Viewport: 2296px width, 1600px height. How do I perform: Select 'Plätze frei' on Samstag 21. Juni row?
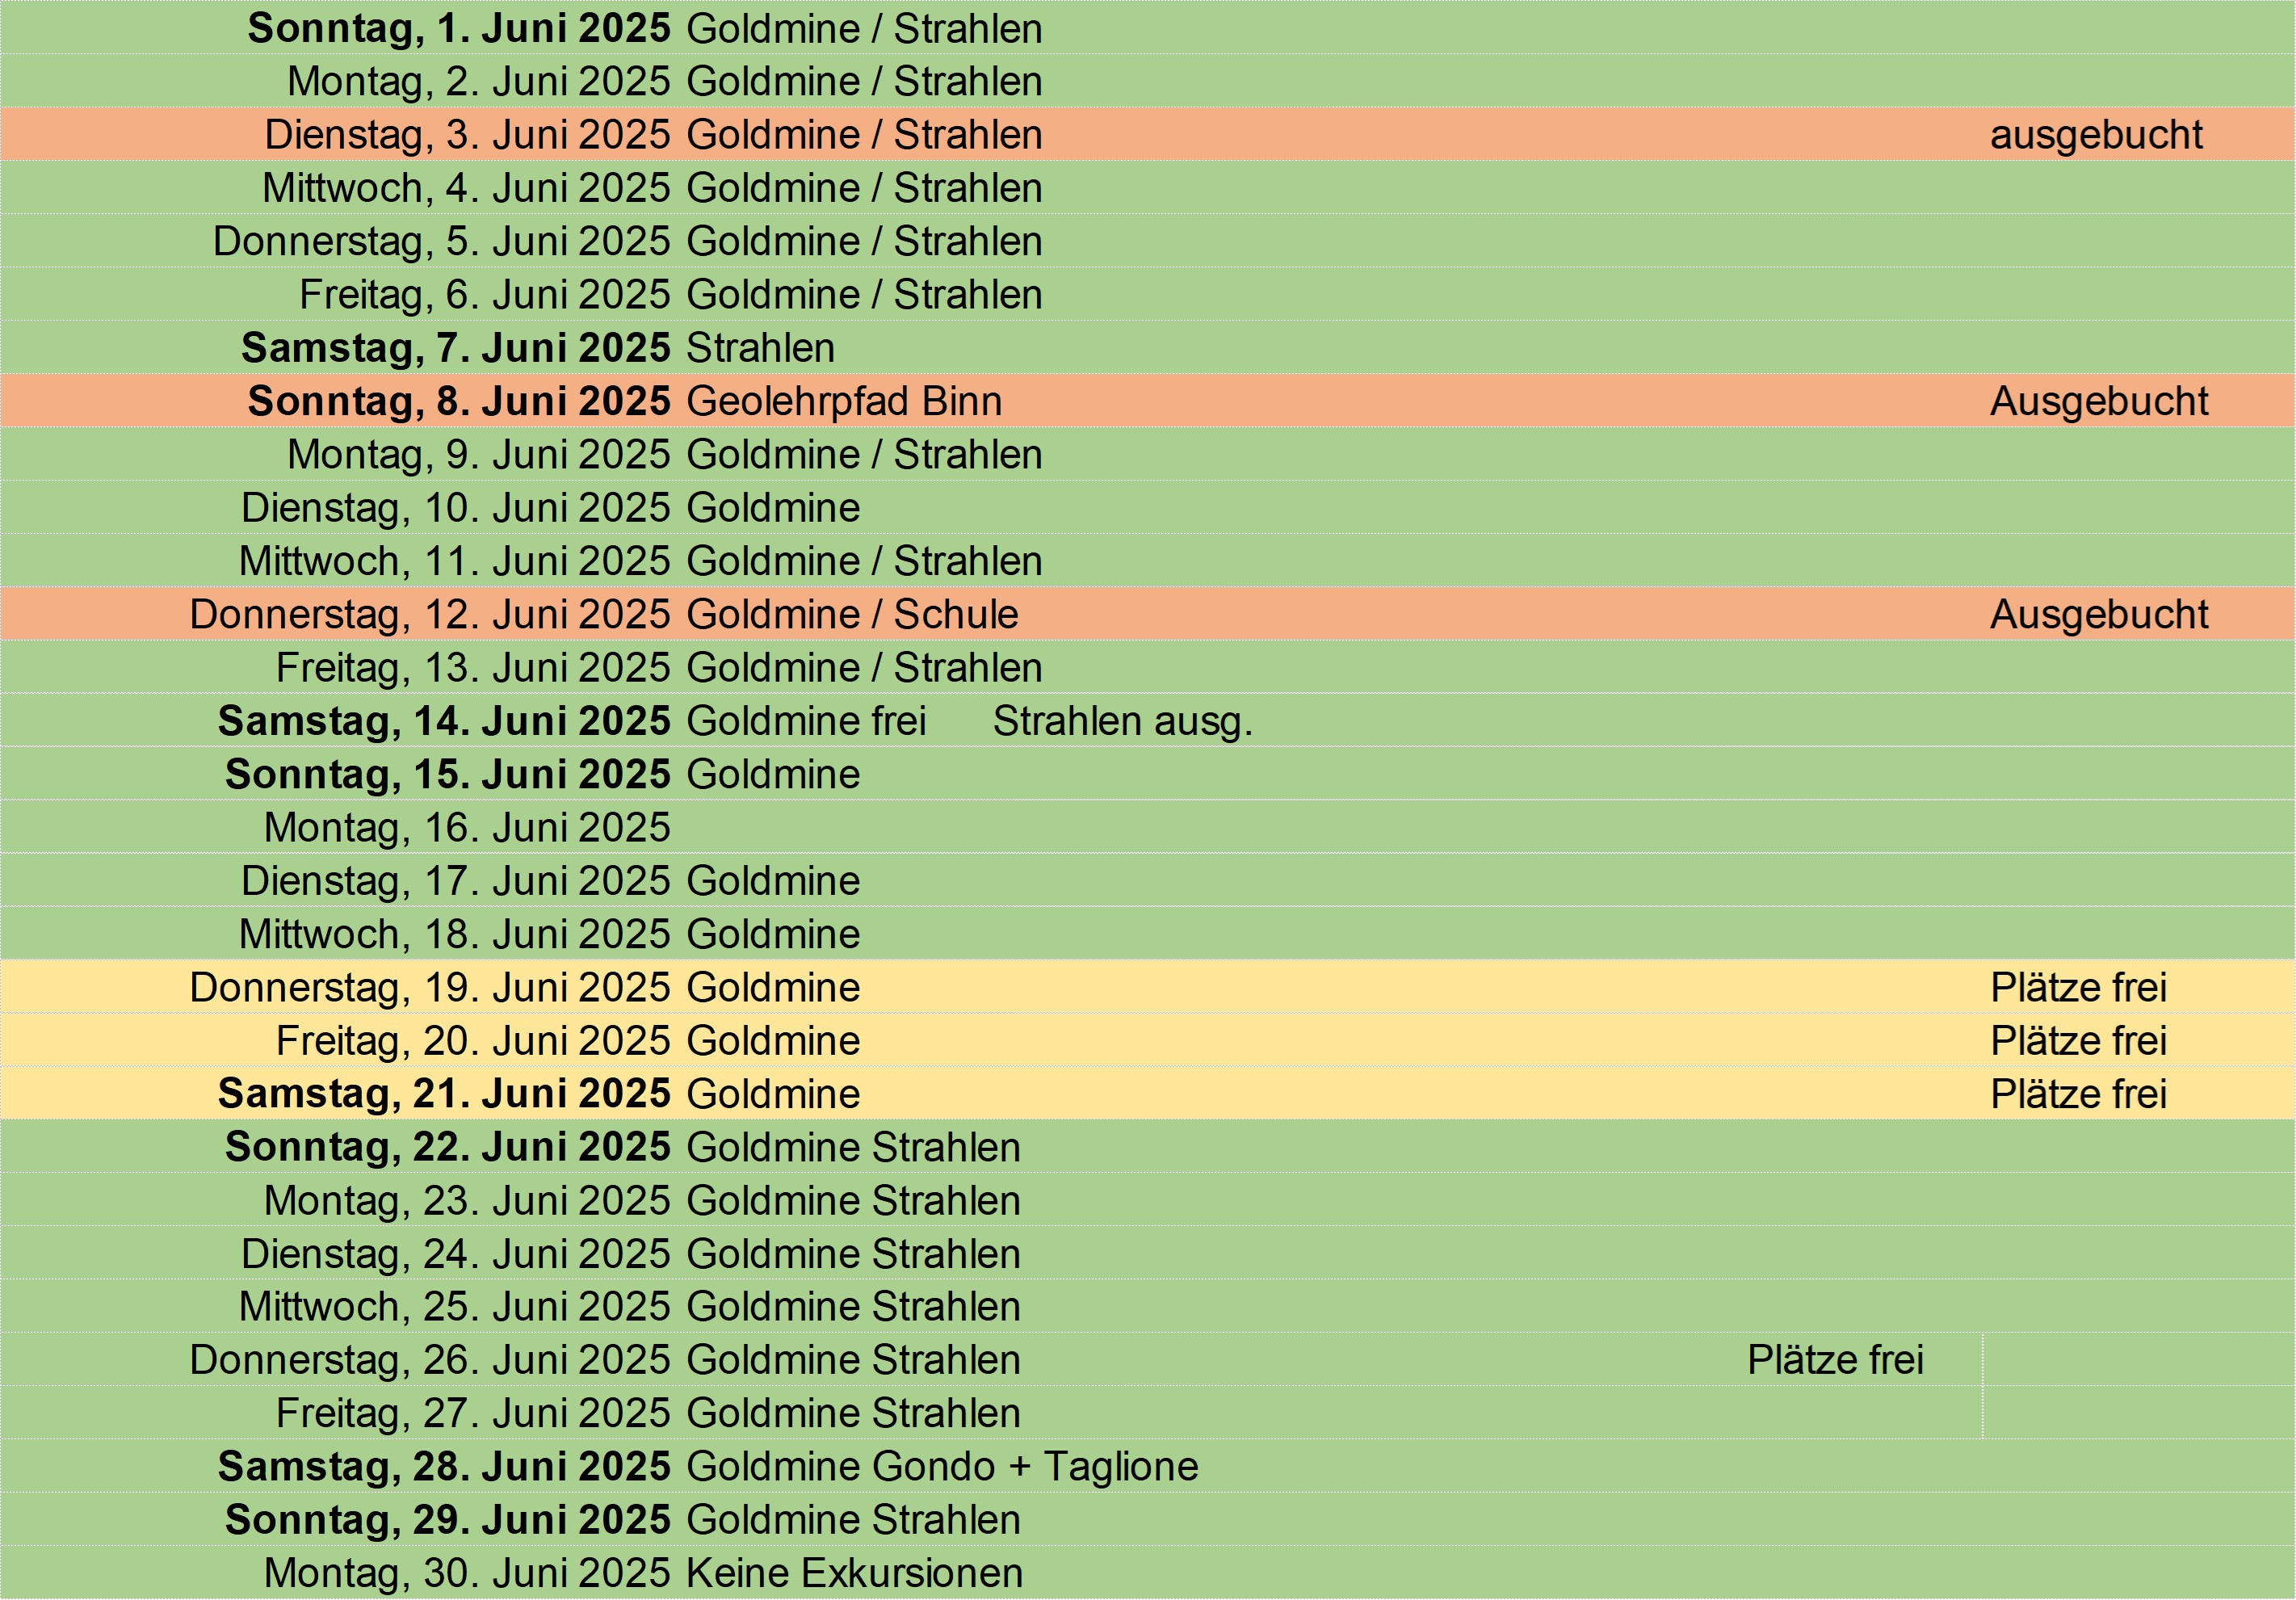click(2078, 1094)
